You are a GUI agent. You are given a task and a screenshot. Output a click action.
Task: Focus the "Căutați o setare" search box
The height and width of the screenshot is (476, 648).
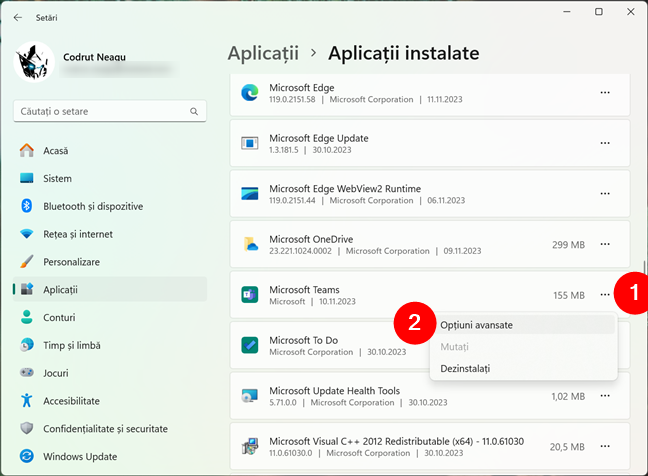pyautogui.click(x=110, y=111)
